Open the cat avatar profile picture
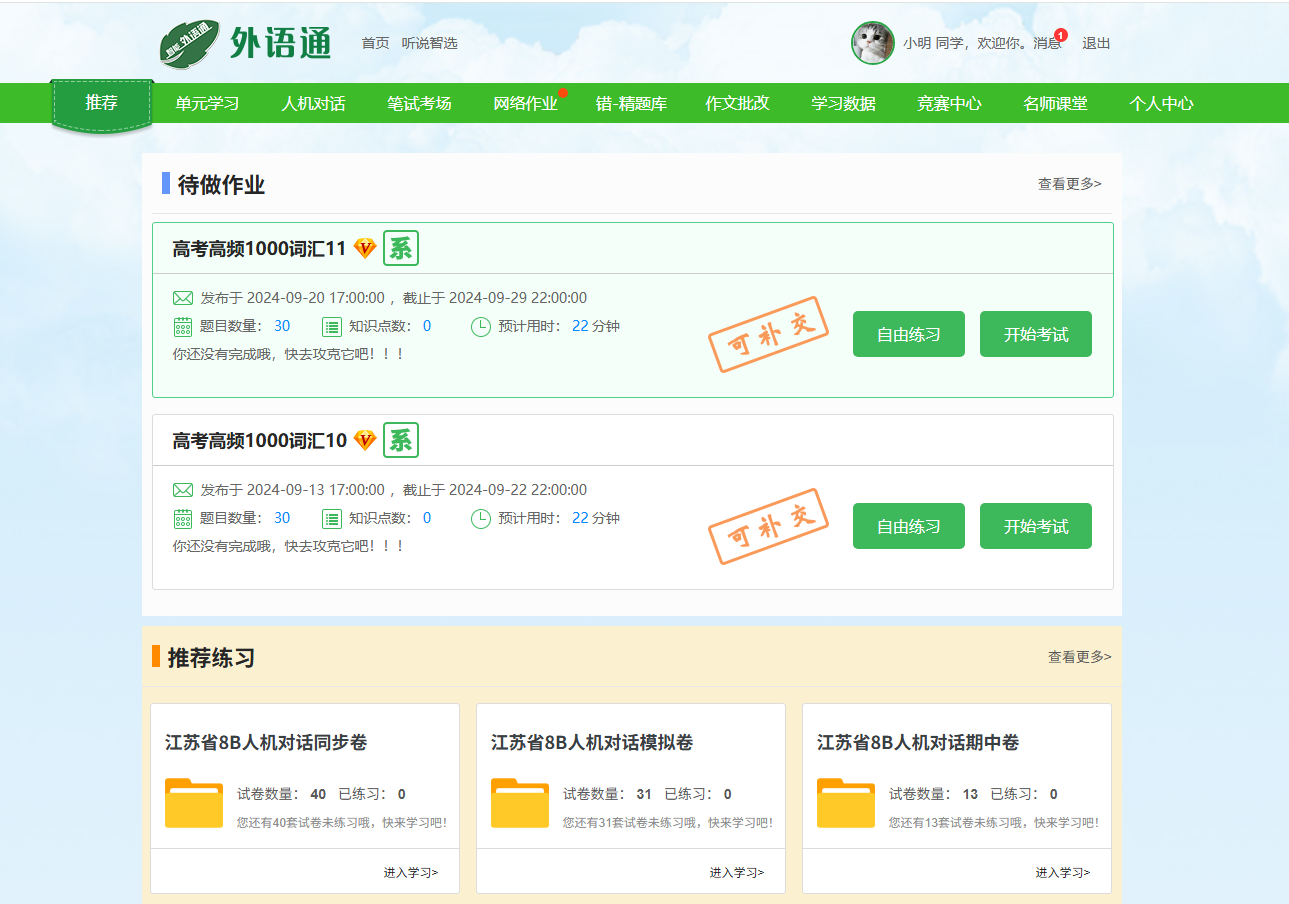Viewport: 1289px width, 904px height. pyautogui.click(x=872, y=43)
